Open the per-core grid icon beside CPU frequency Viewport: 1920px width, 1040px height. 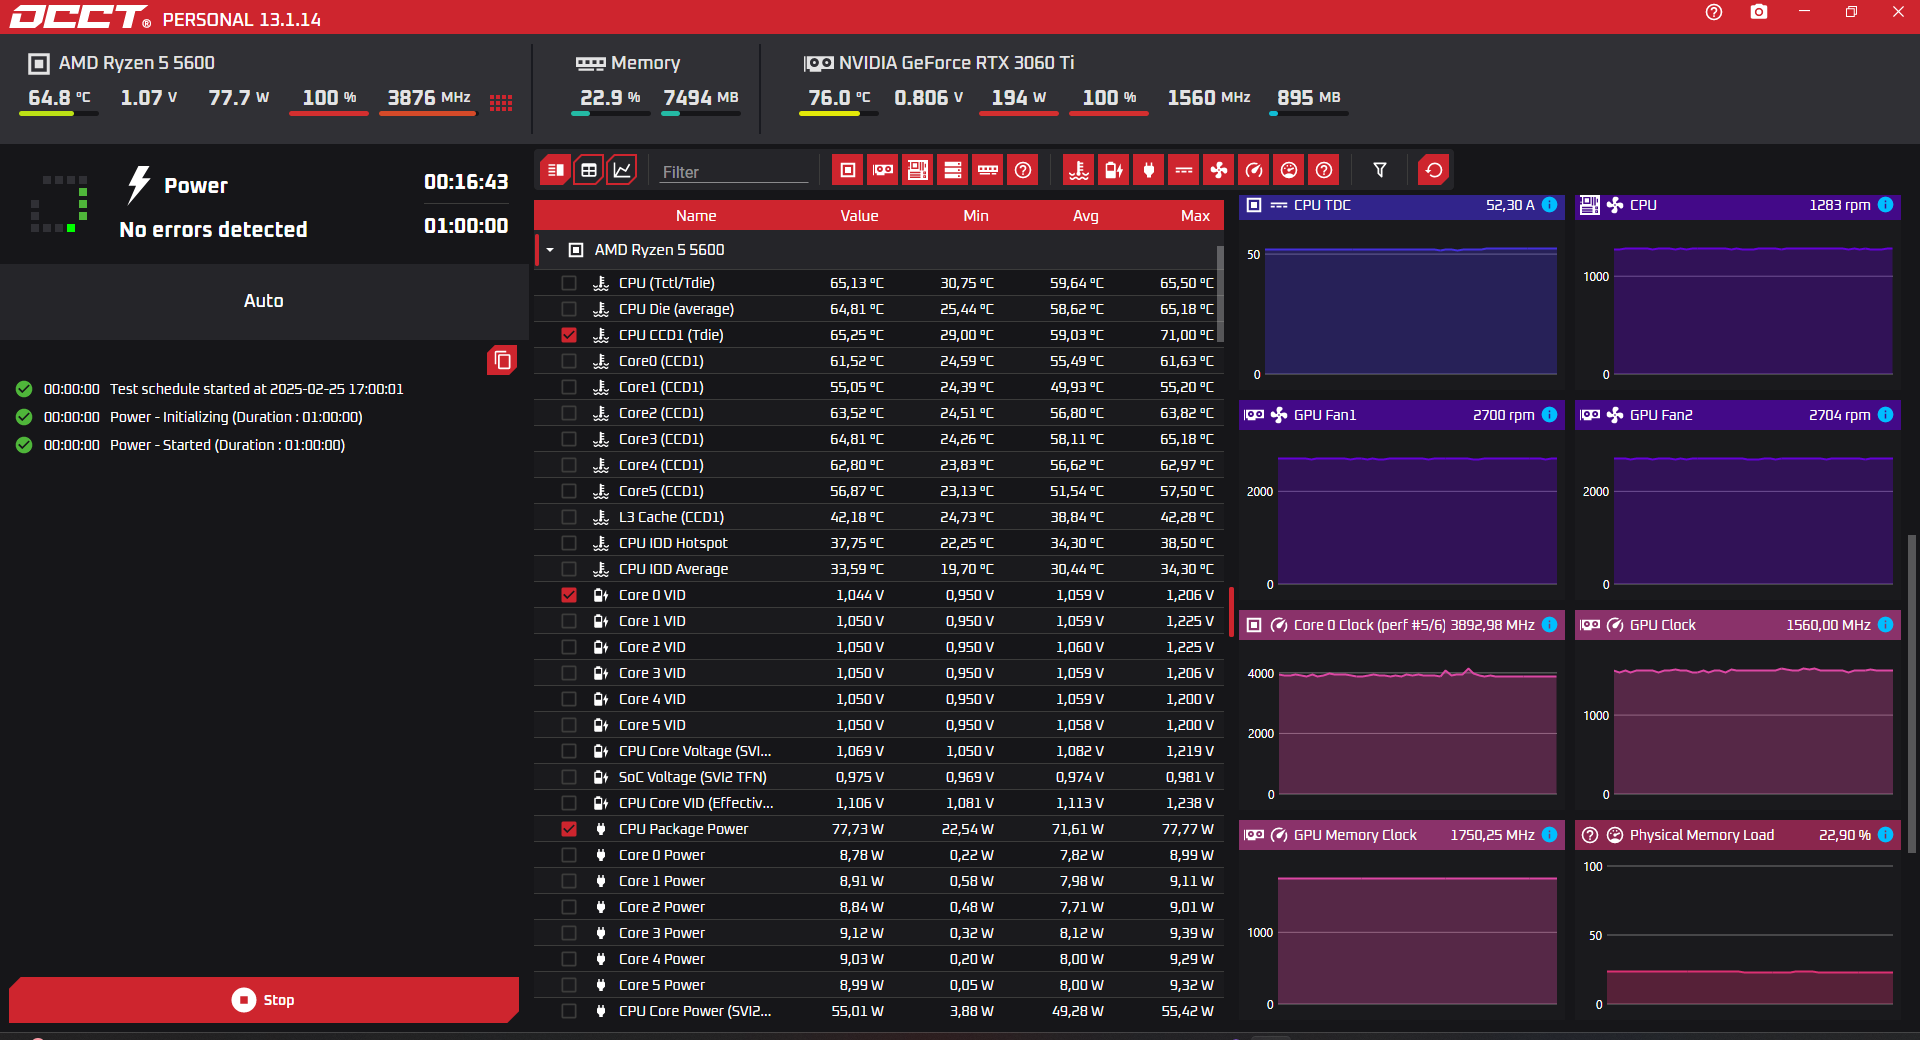tap(501, 102)
